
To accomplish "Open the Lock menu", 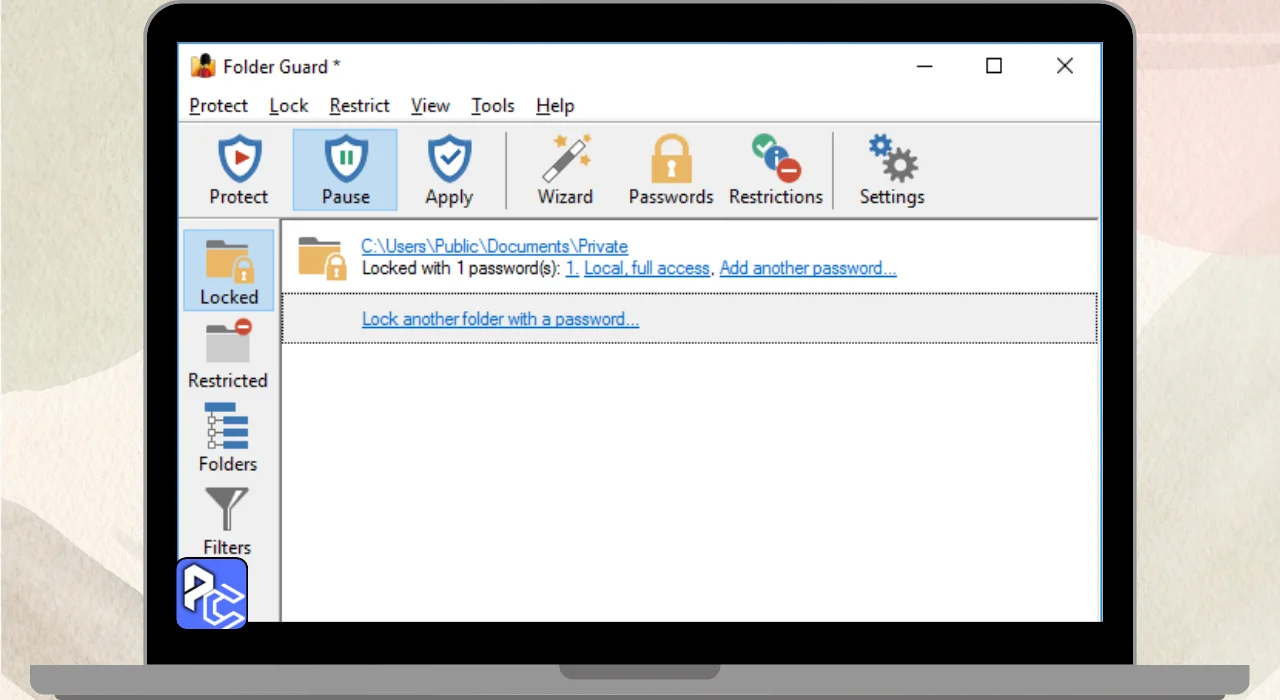I will 289,106.
